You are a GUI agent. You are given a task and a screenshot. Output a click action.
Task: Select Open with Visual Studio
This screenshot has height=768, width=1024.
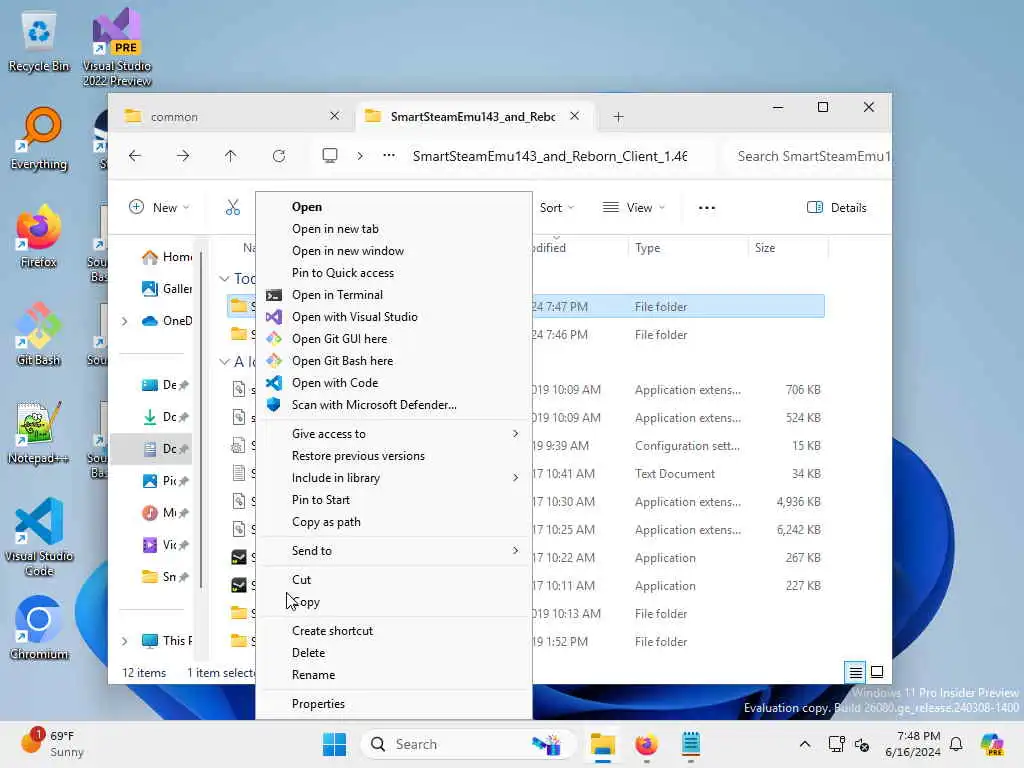click(394, 317)
